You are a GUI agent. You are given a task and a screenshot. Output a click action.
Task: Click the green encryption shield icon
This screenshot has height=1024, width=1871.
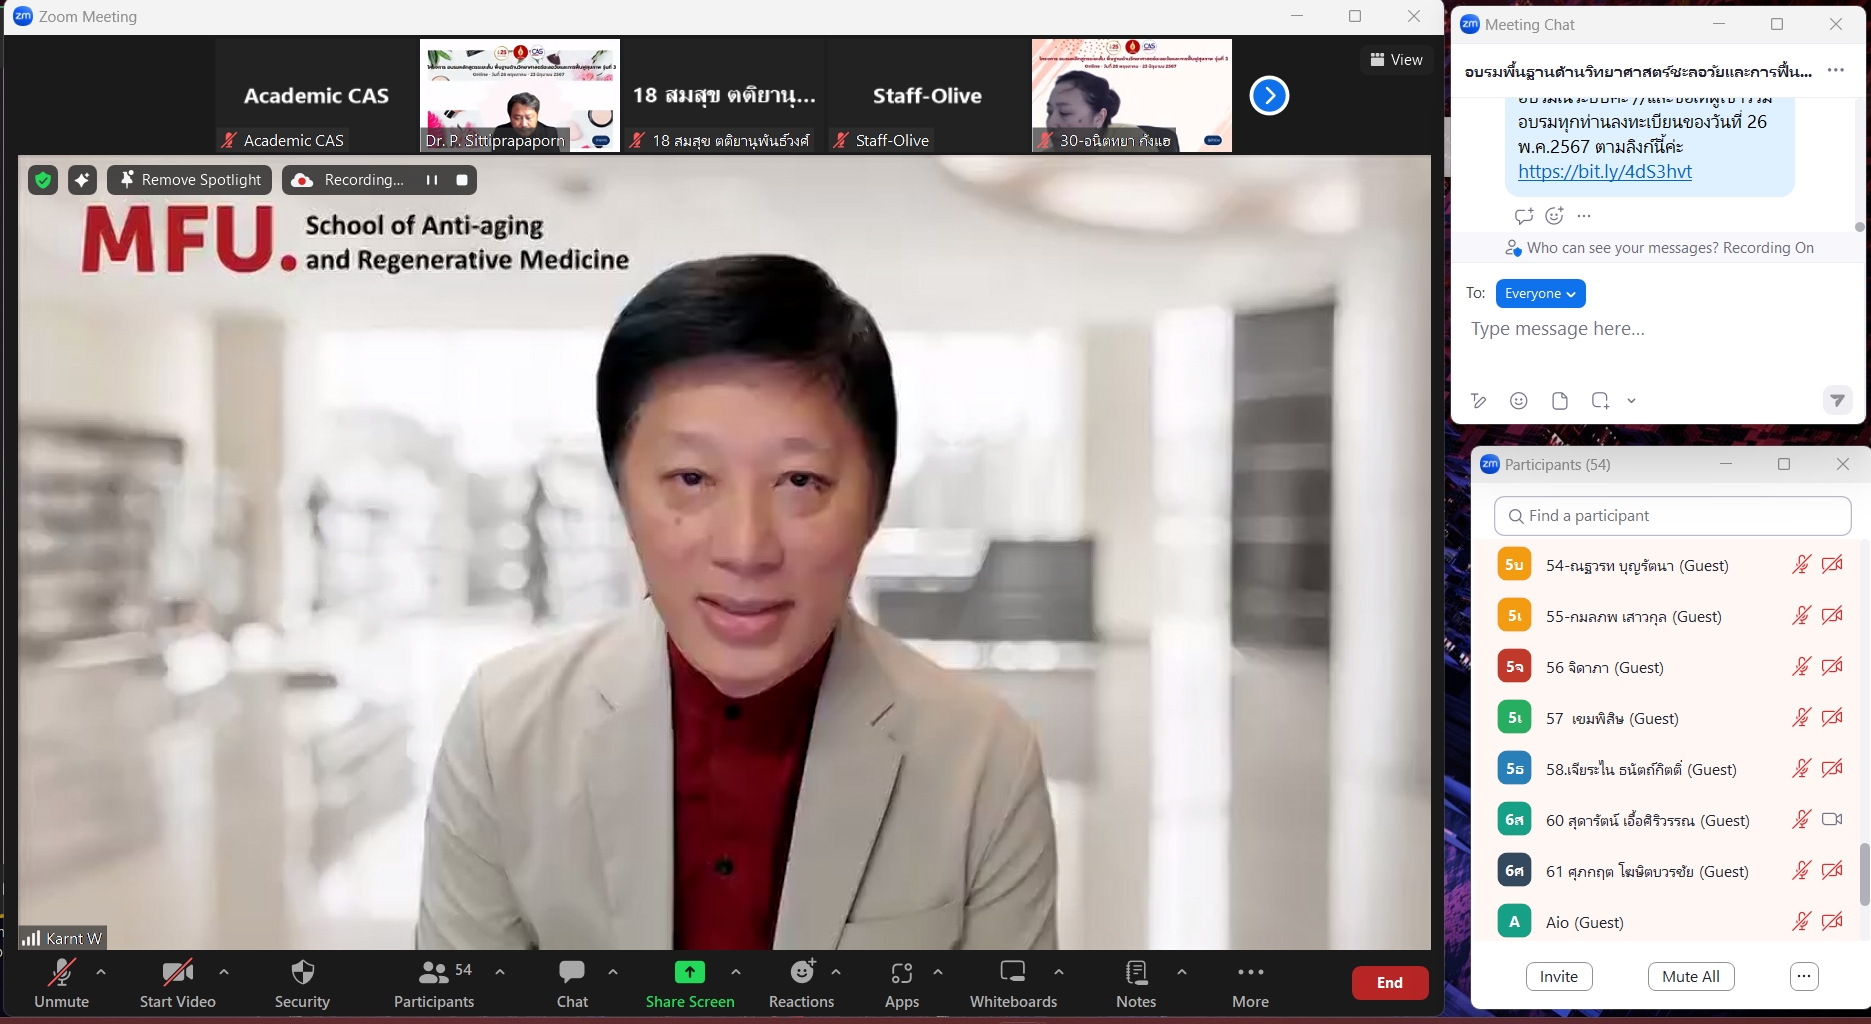point(42,180)
